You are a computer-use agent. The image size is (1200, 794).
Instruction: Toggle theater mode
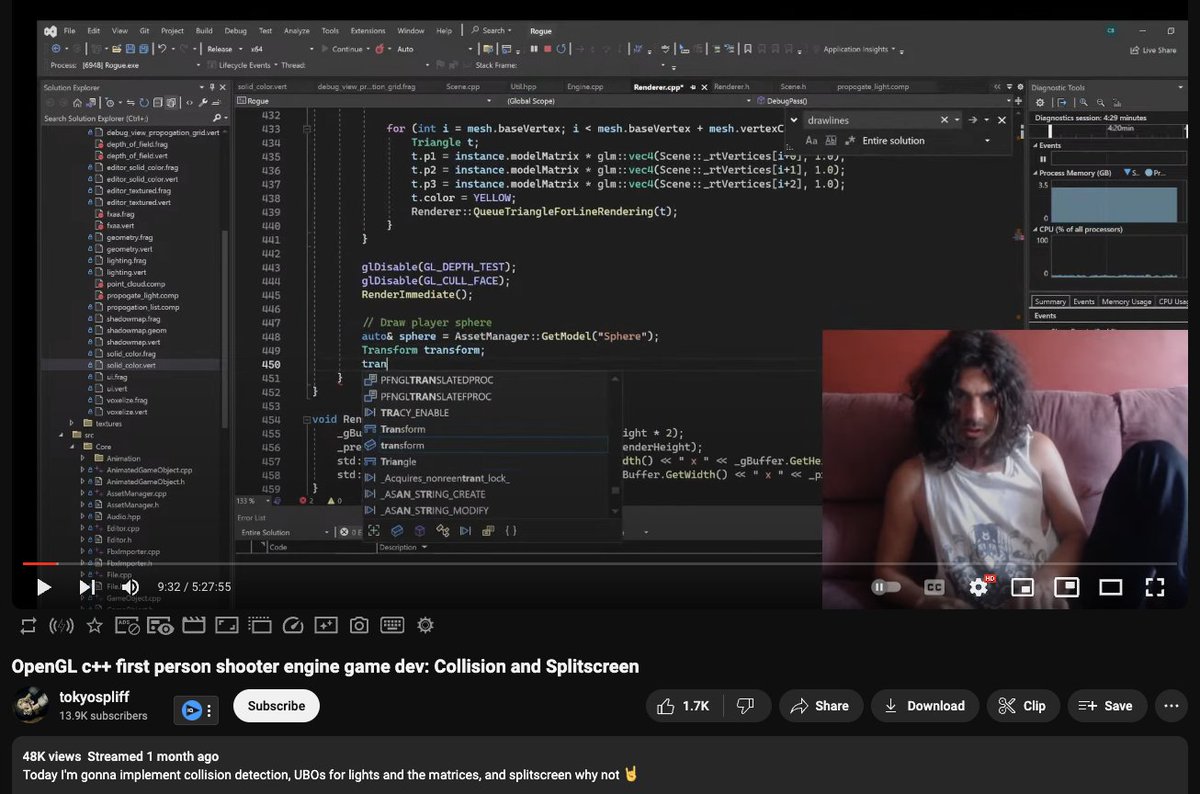coord(1111,587)
